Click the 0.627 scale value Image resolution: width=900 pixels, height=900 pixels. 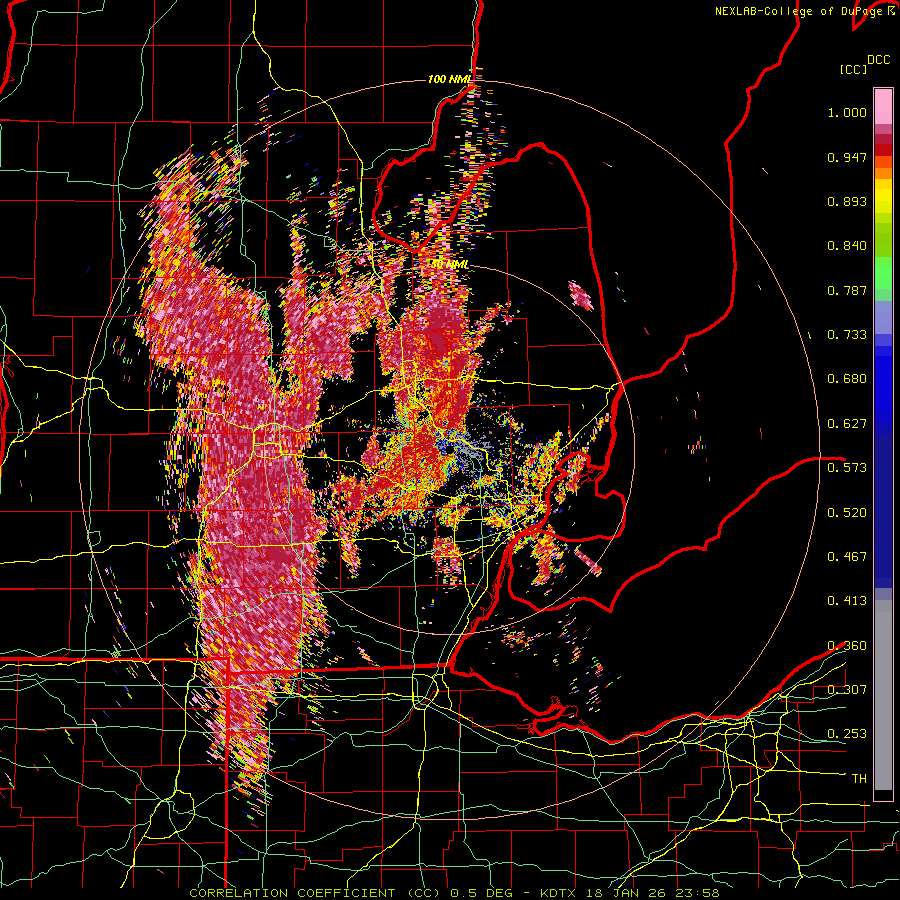coord(847,424)
